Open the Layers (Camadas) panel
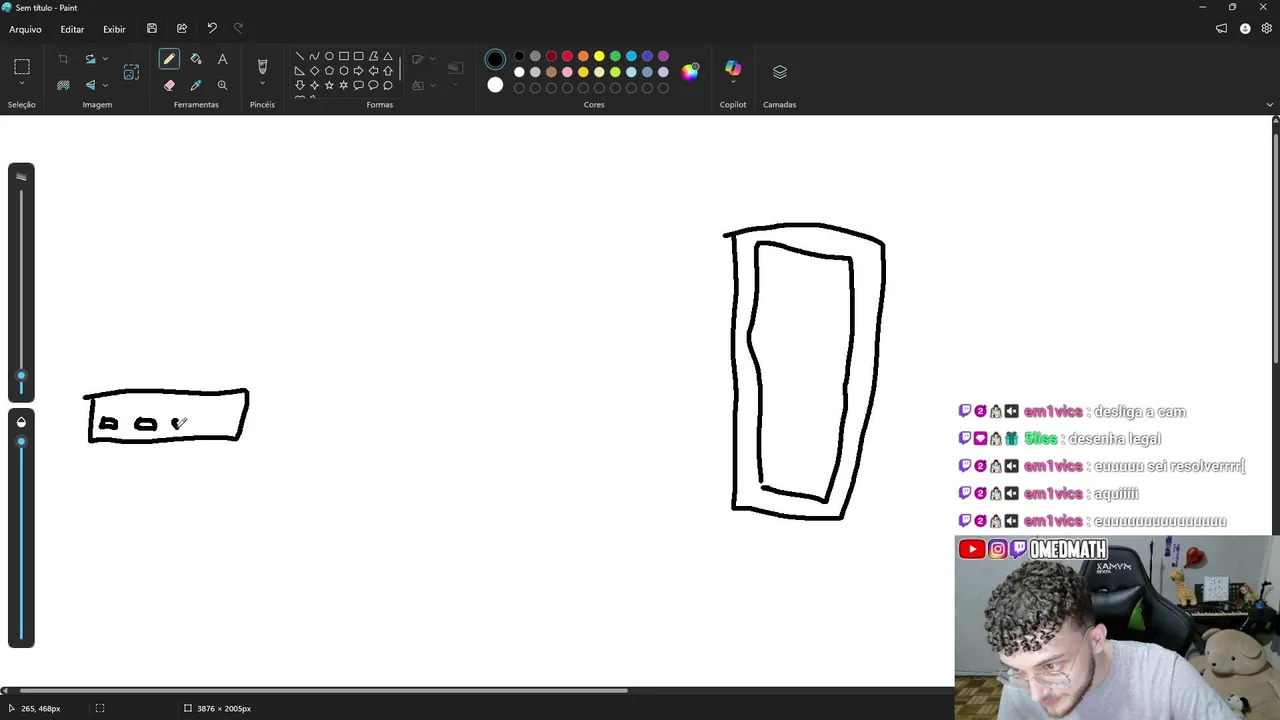 click(x=780, y=72)
